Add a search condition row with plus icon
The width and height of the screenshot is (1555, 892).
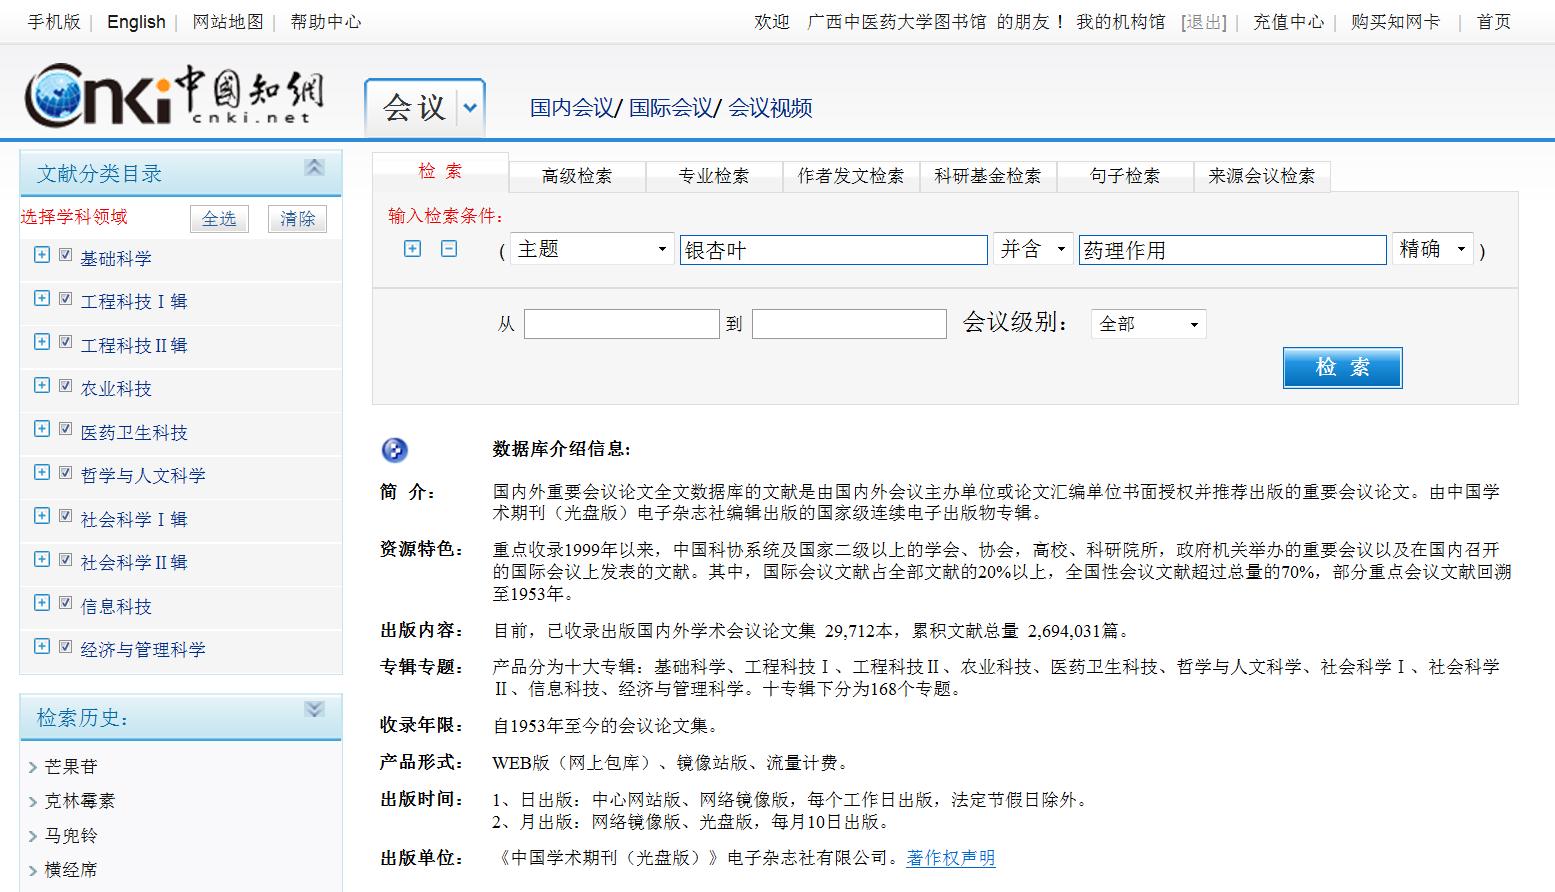[x=412, y=249]
